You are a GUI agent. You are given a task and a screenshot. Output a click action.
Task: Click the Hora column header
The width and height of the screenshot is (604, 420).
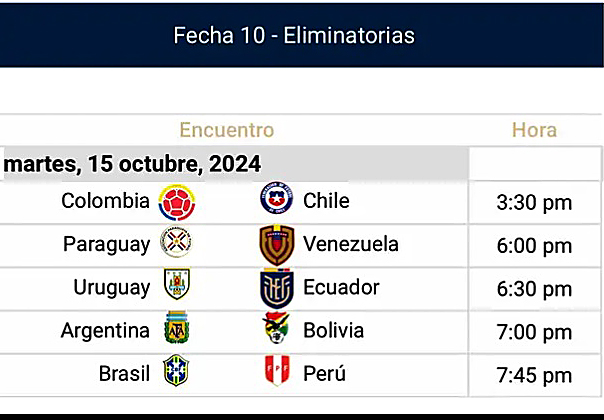coord(534,130)
